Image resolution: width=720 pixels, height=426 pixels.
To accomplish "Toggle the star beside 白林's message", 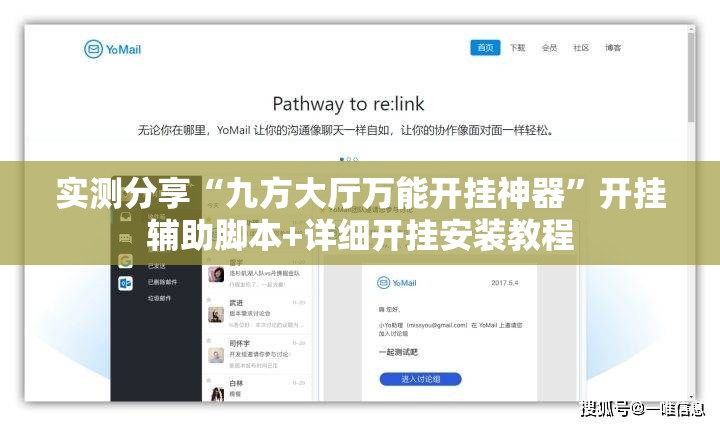I will pyautogui.click(x=208, y=381).
